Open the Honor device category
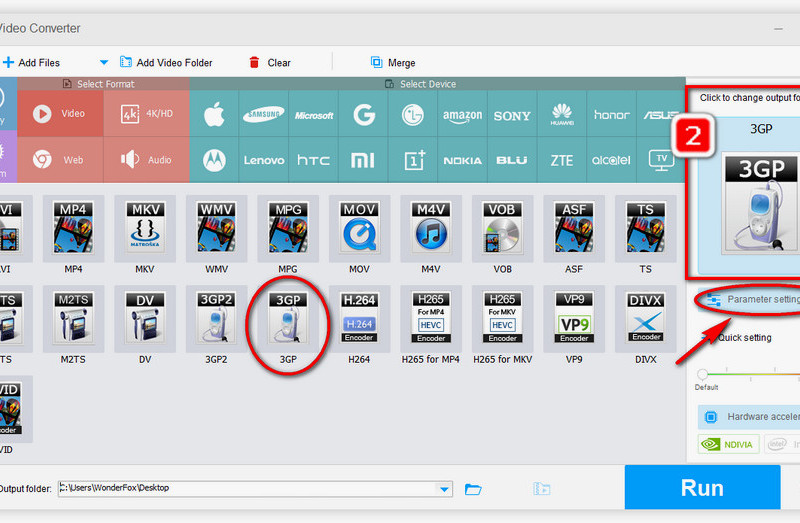 611,114
